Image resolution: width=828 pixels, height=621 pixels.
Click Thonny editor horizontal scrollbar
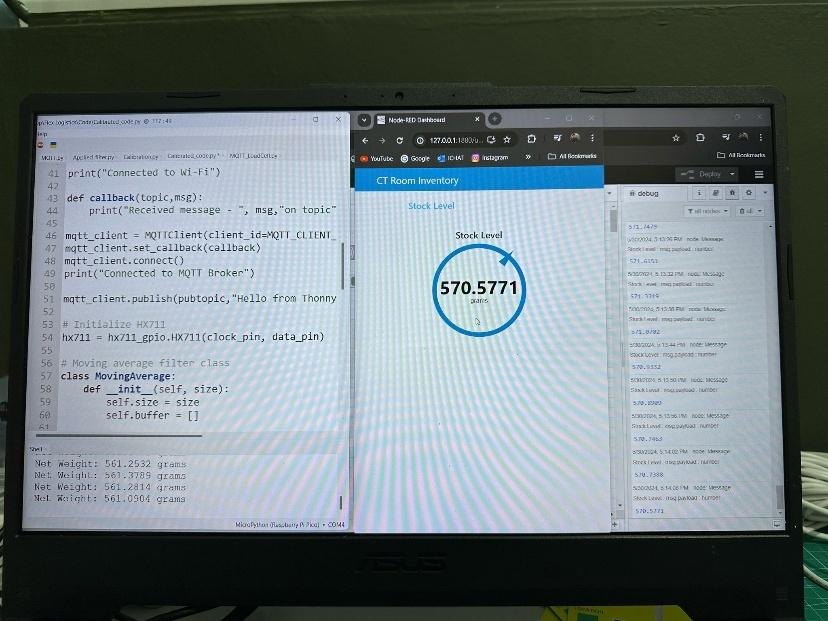coord(119,436)
